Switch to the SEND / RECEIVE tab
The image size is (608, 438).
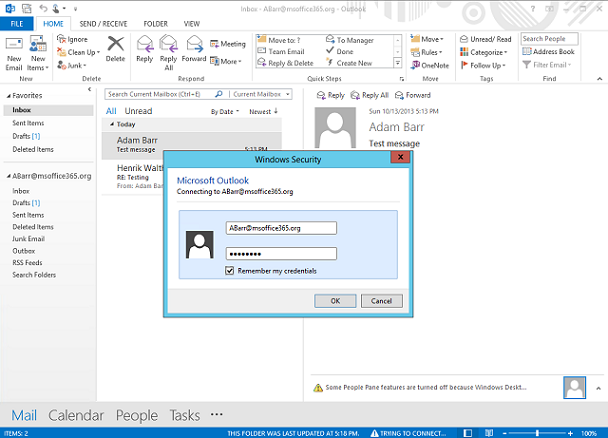[103, 24]
